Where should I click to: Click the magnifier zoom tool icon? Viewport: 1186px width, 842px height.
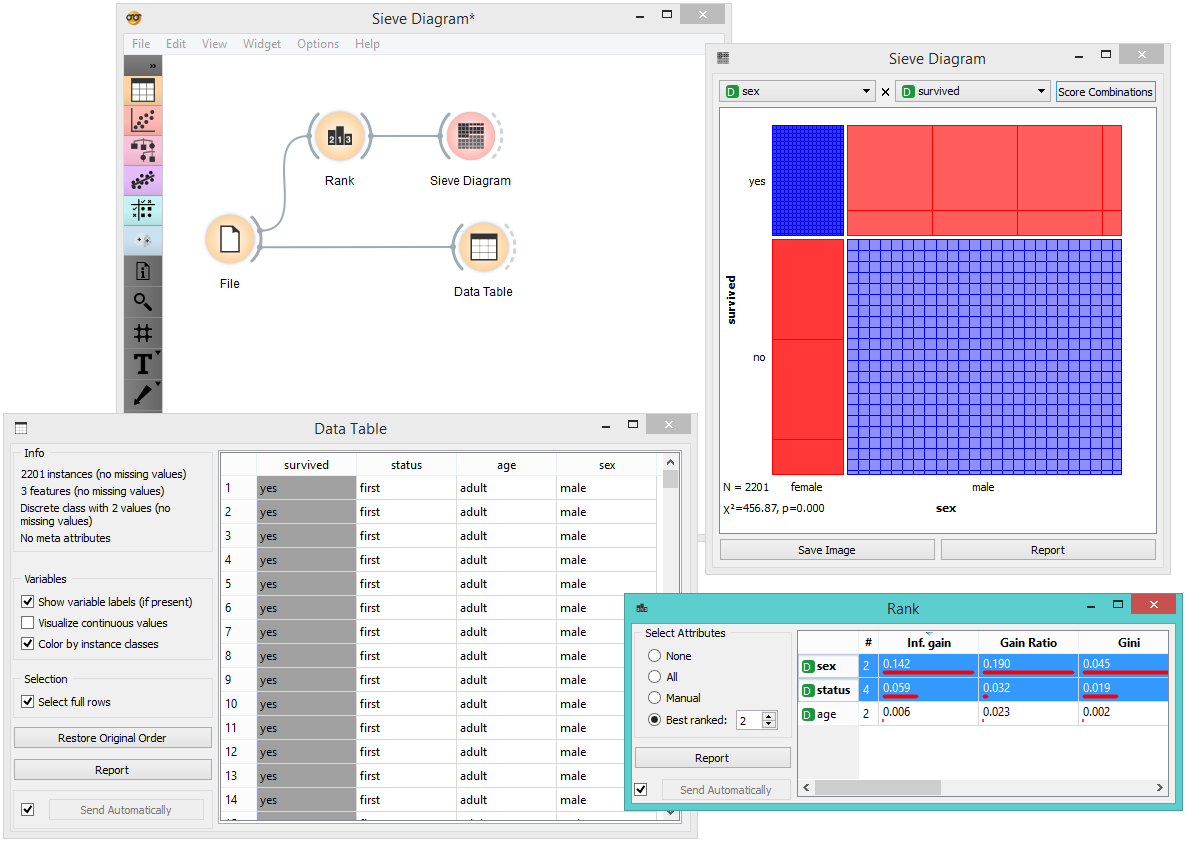[143, 302]
